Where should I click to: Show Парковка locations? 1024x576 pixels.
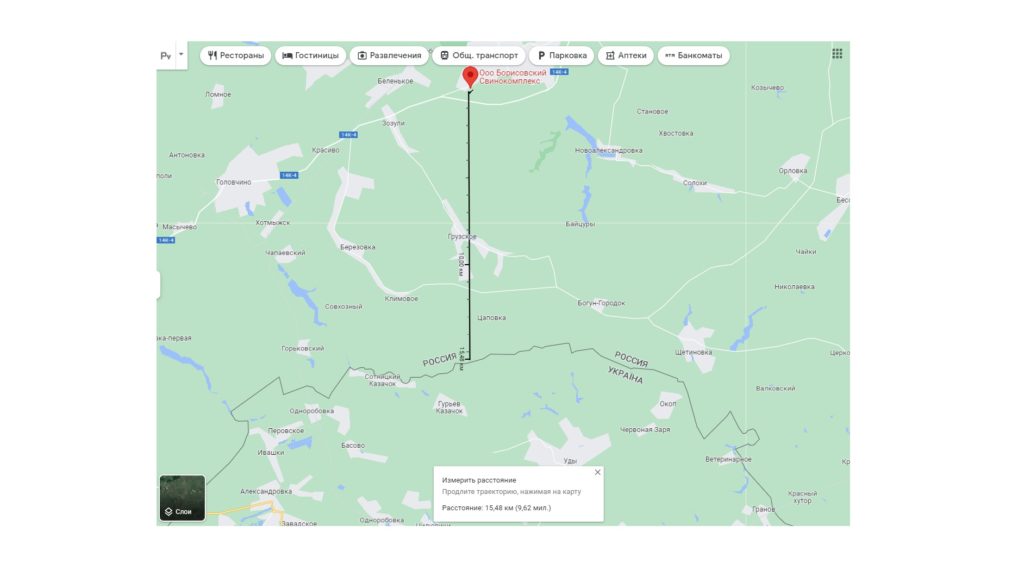click(x=562, y=56)
